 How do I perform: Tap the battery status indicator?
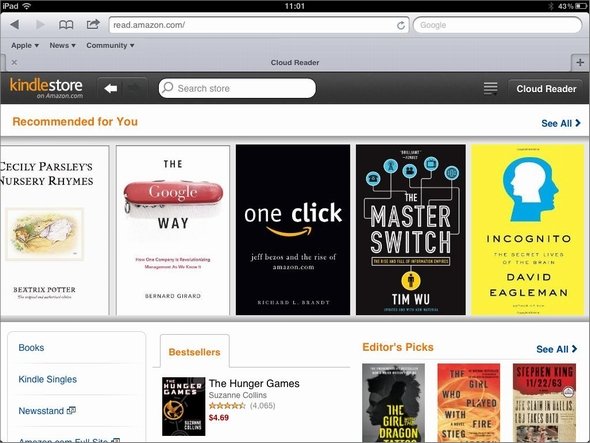580,6
